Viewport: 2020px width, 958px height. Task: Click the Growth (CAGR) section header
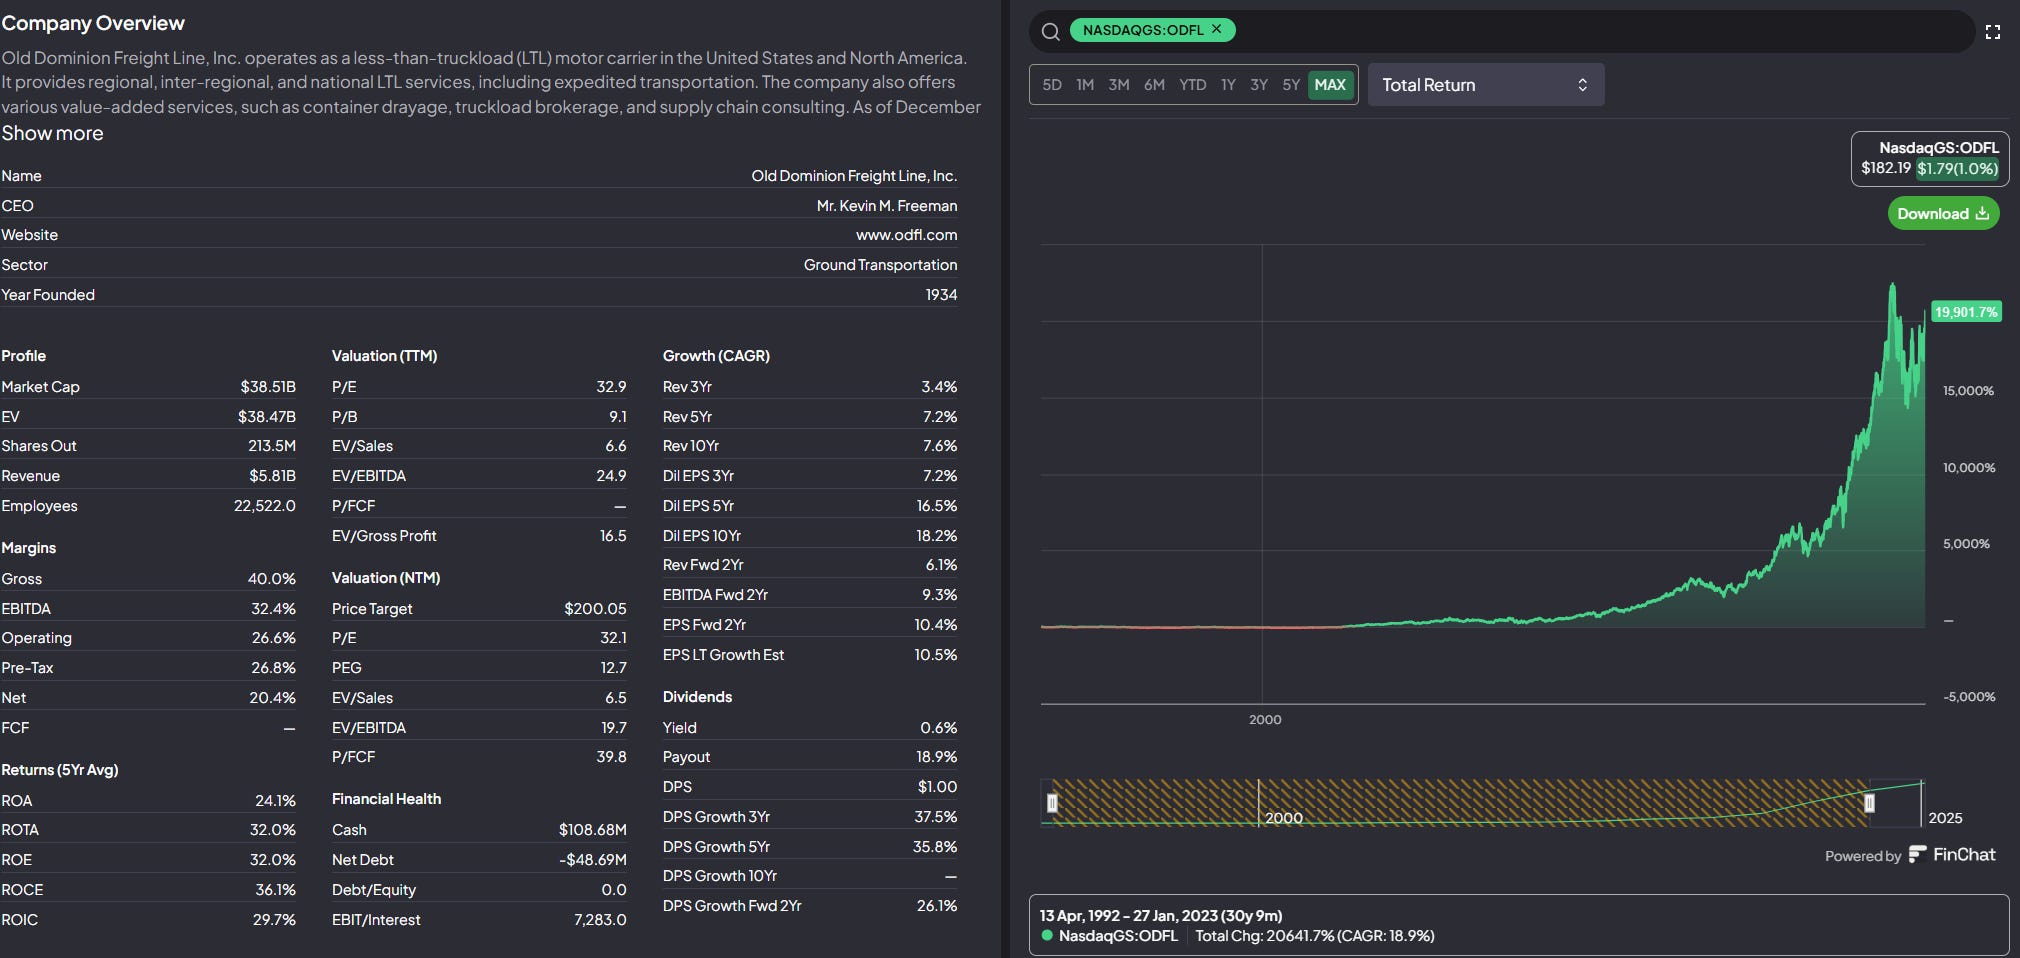(716, 356)
